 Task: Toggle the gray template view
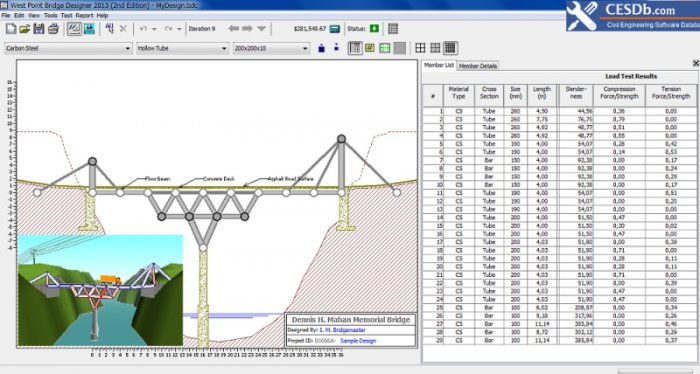pyautogui.click(x=400, y=48)
